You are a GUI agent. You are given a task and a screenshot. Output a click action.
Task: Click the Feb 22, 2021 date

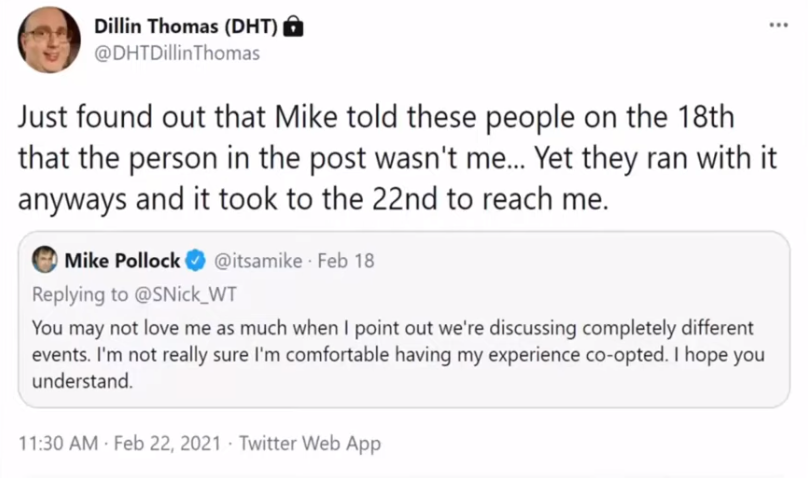(167, 443)
